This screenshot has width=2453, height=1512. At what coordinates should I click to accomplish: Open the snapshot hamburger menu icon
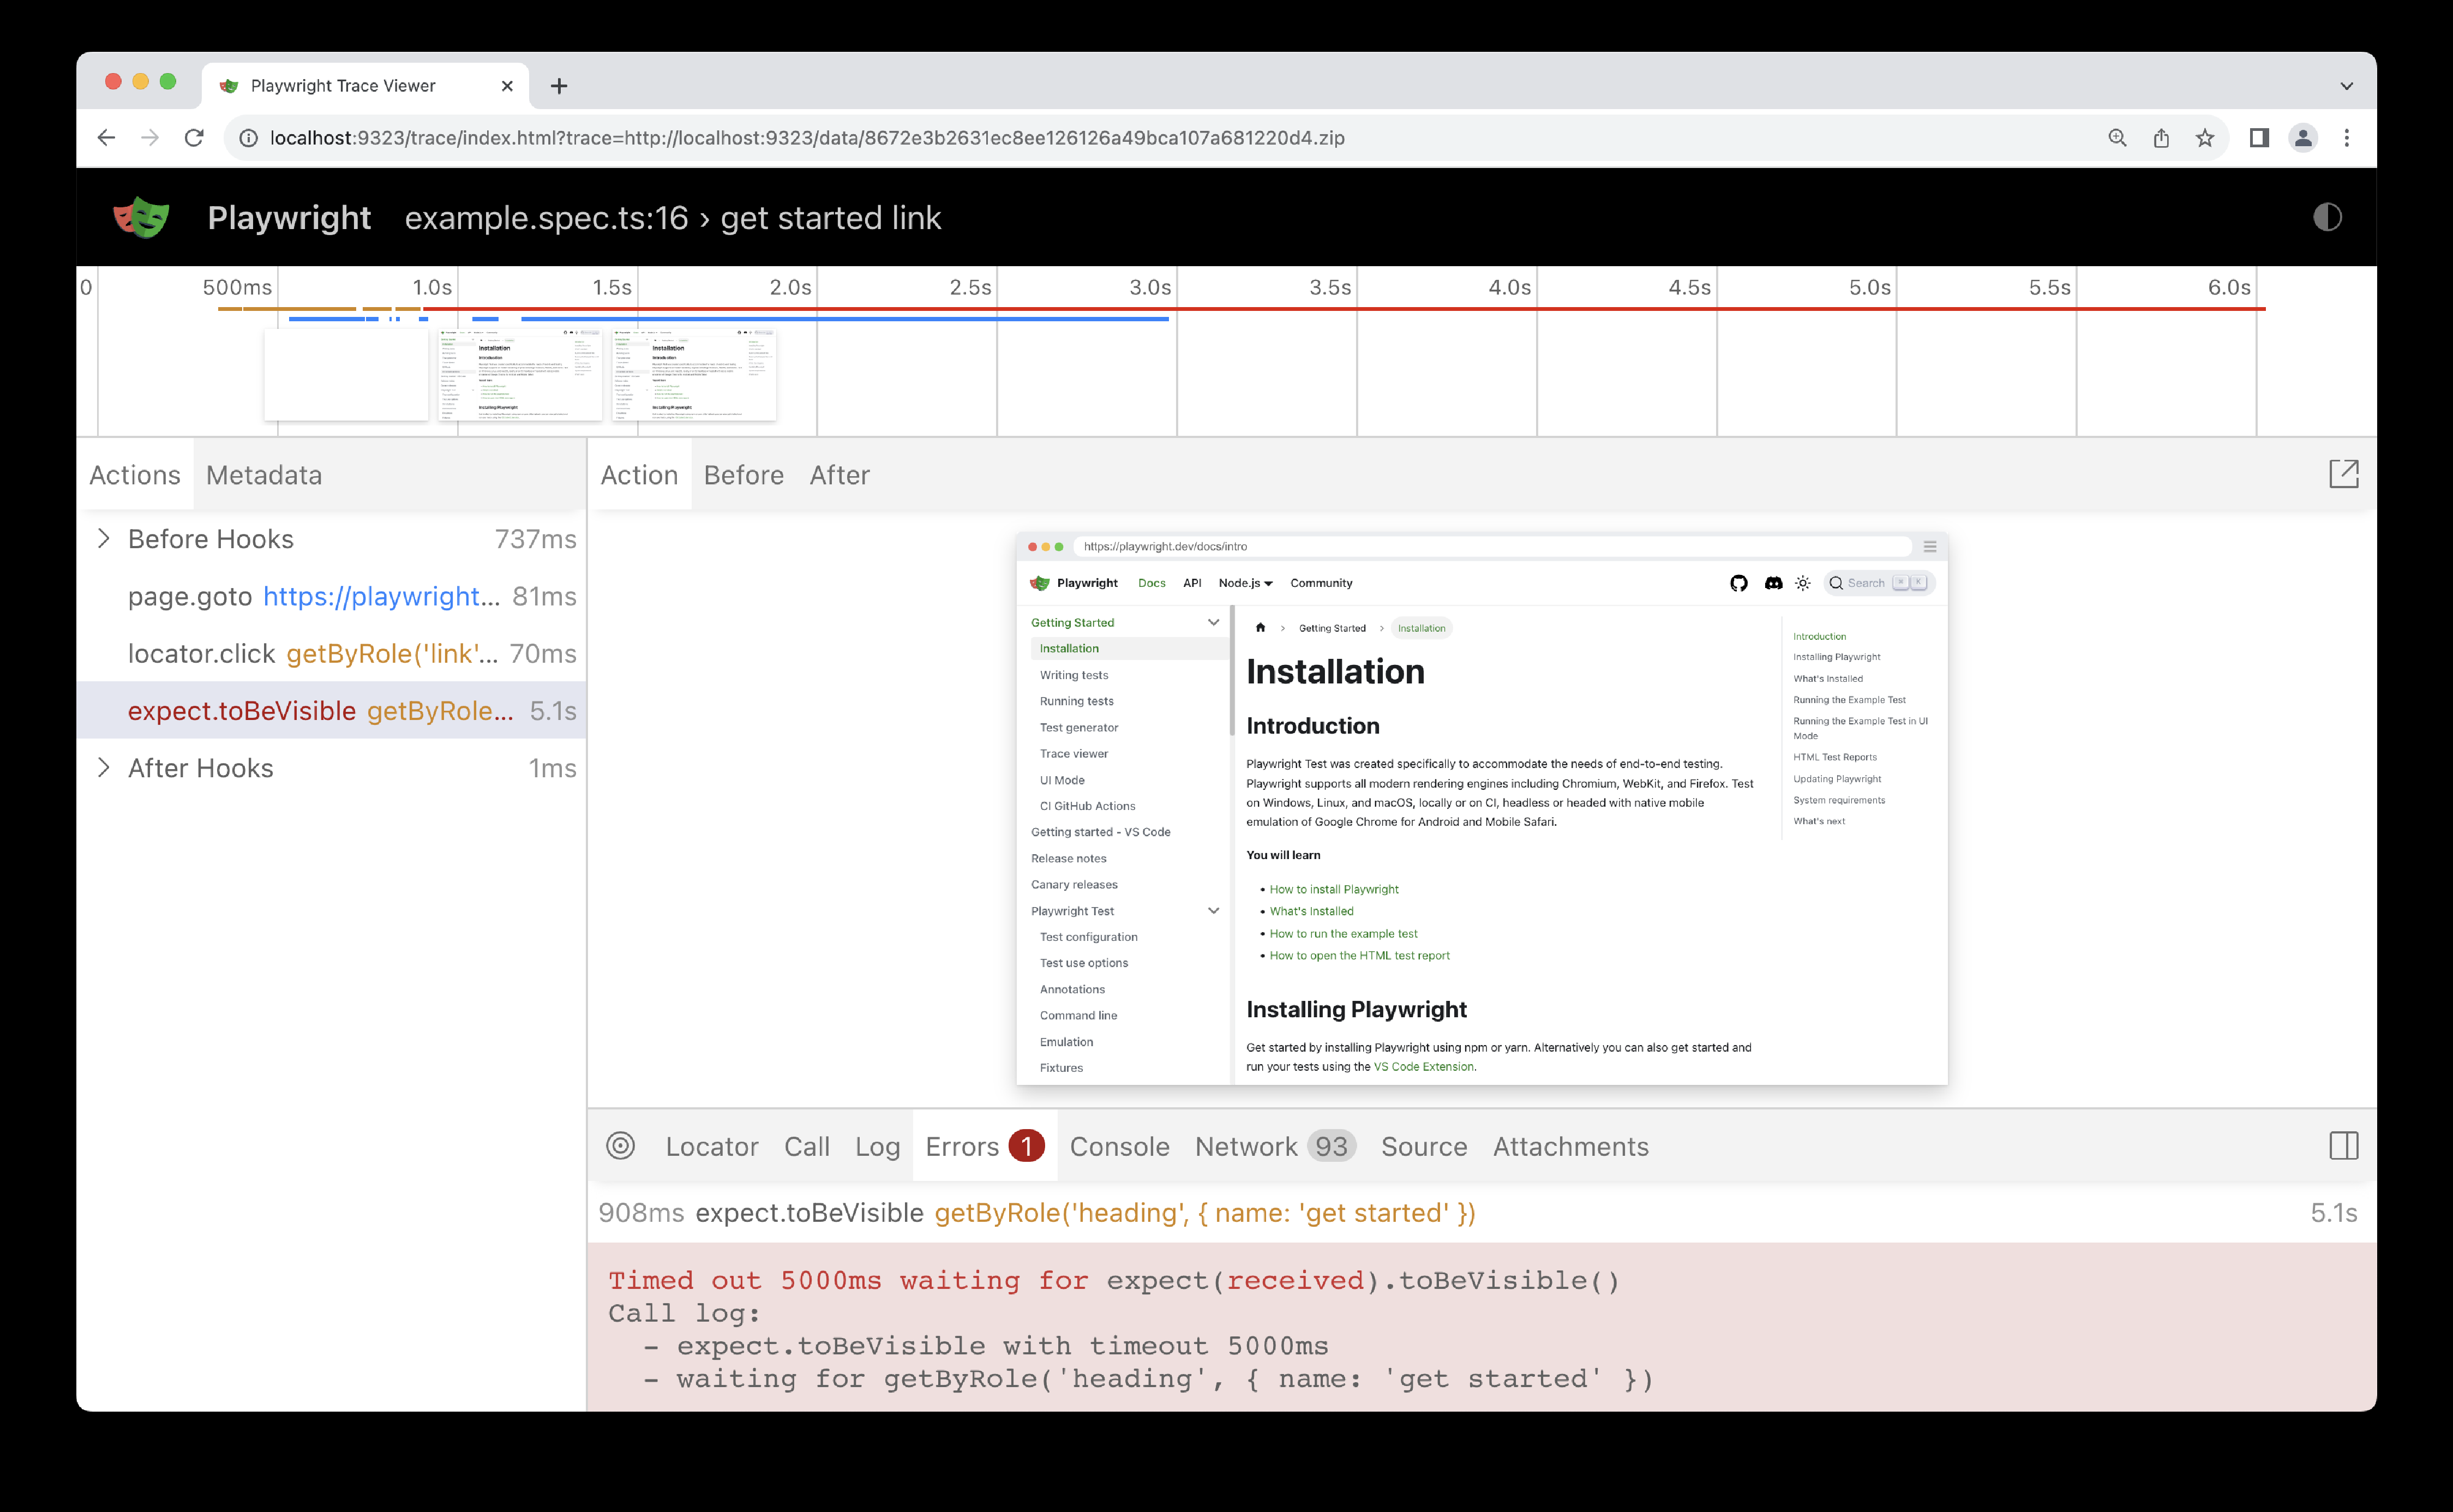(1930, 547)
